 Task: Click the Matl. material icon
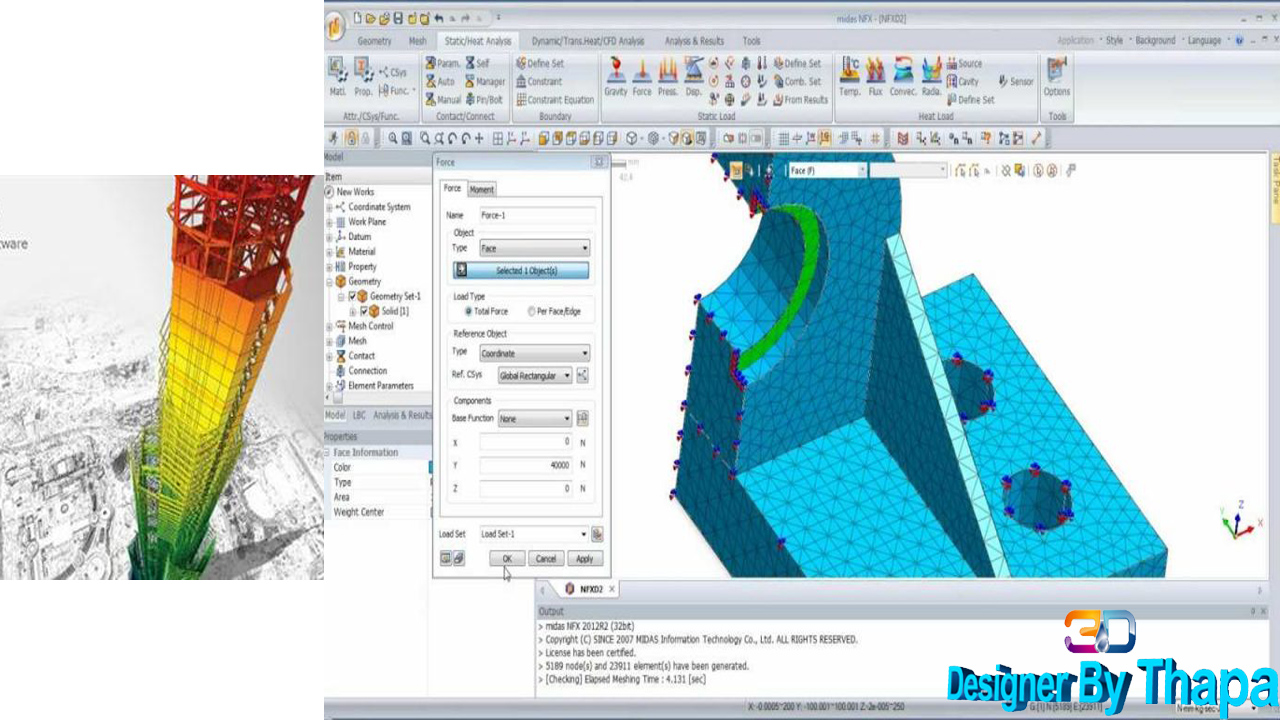point(338,78)
